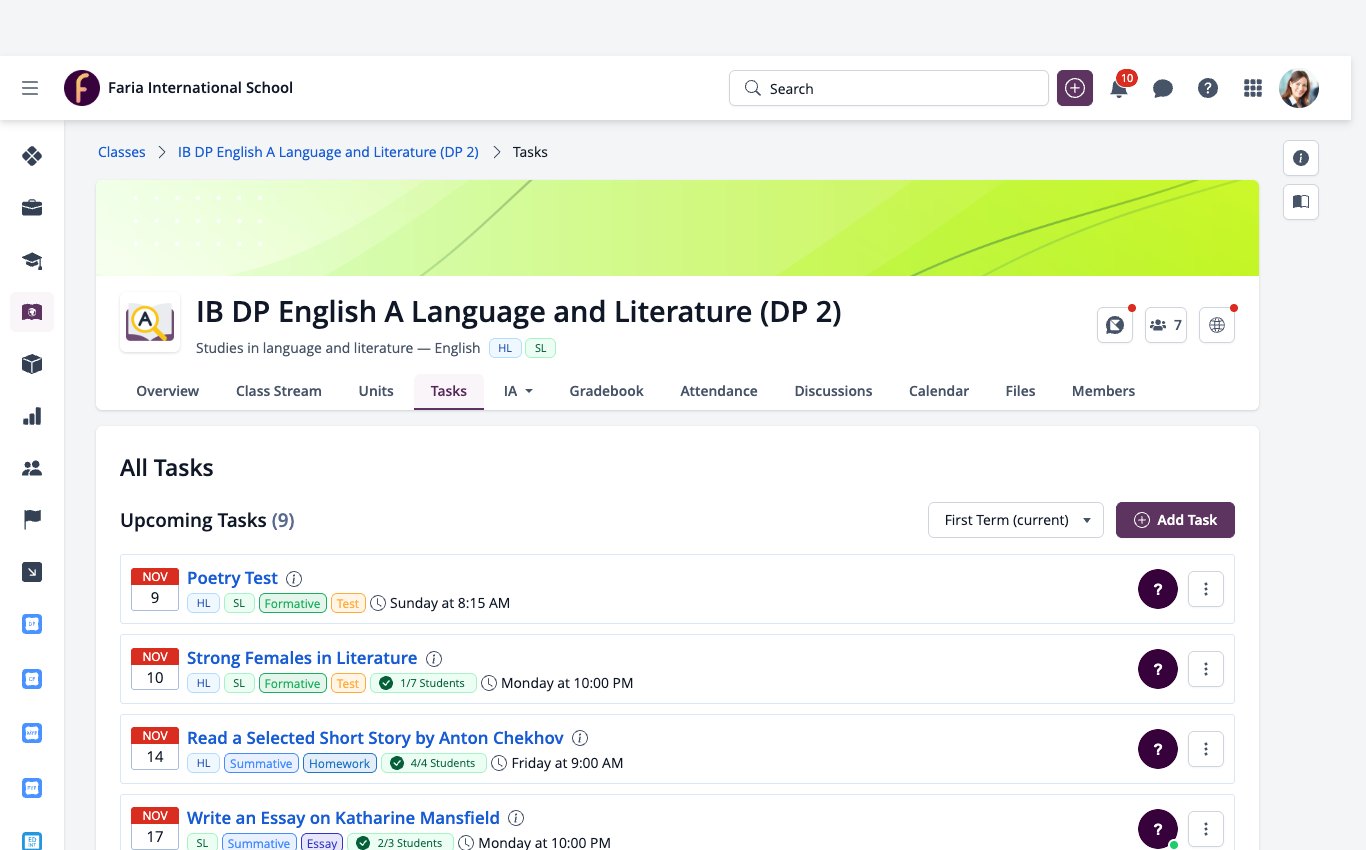Open the messages chat bubble icon
This screenshot has height=850, width=1366.
[1163, 88]
